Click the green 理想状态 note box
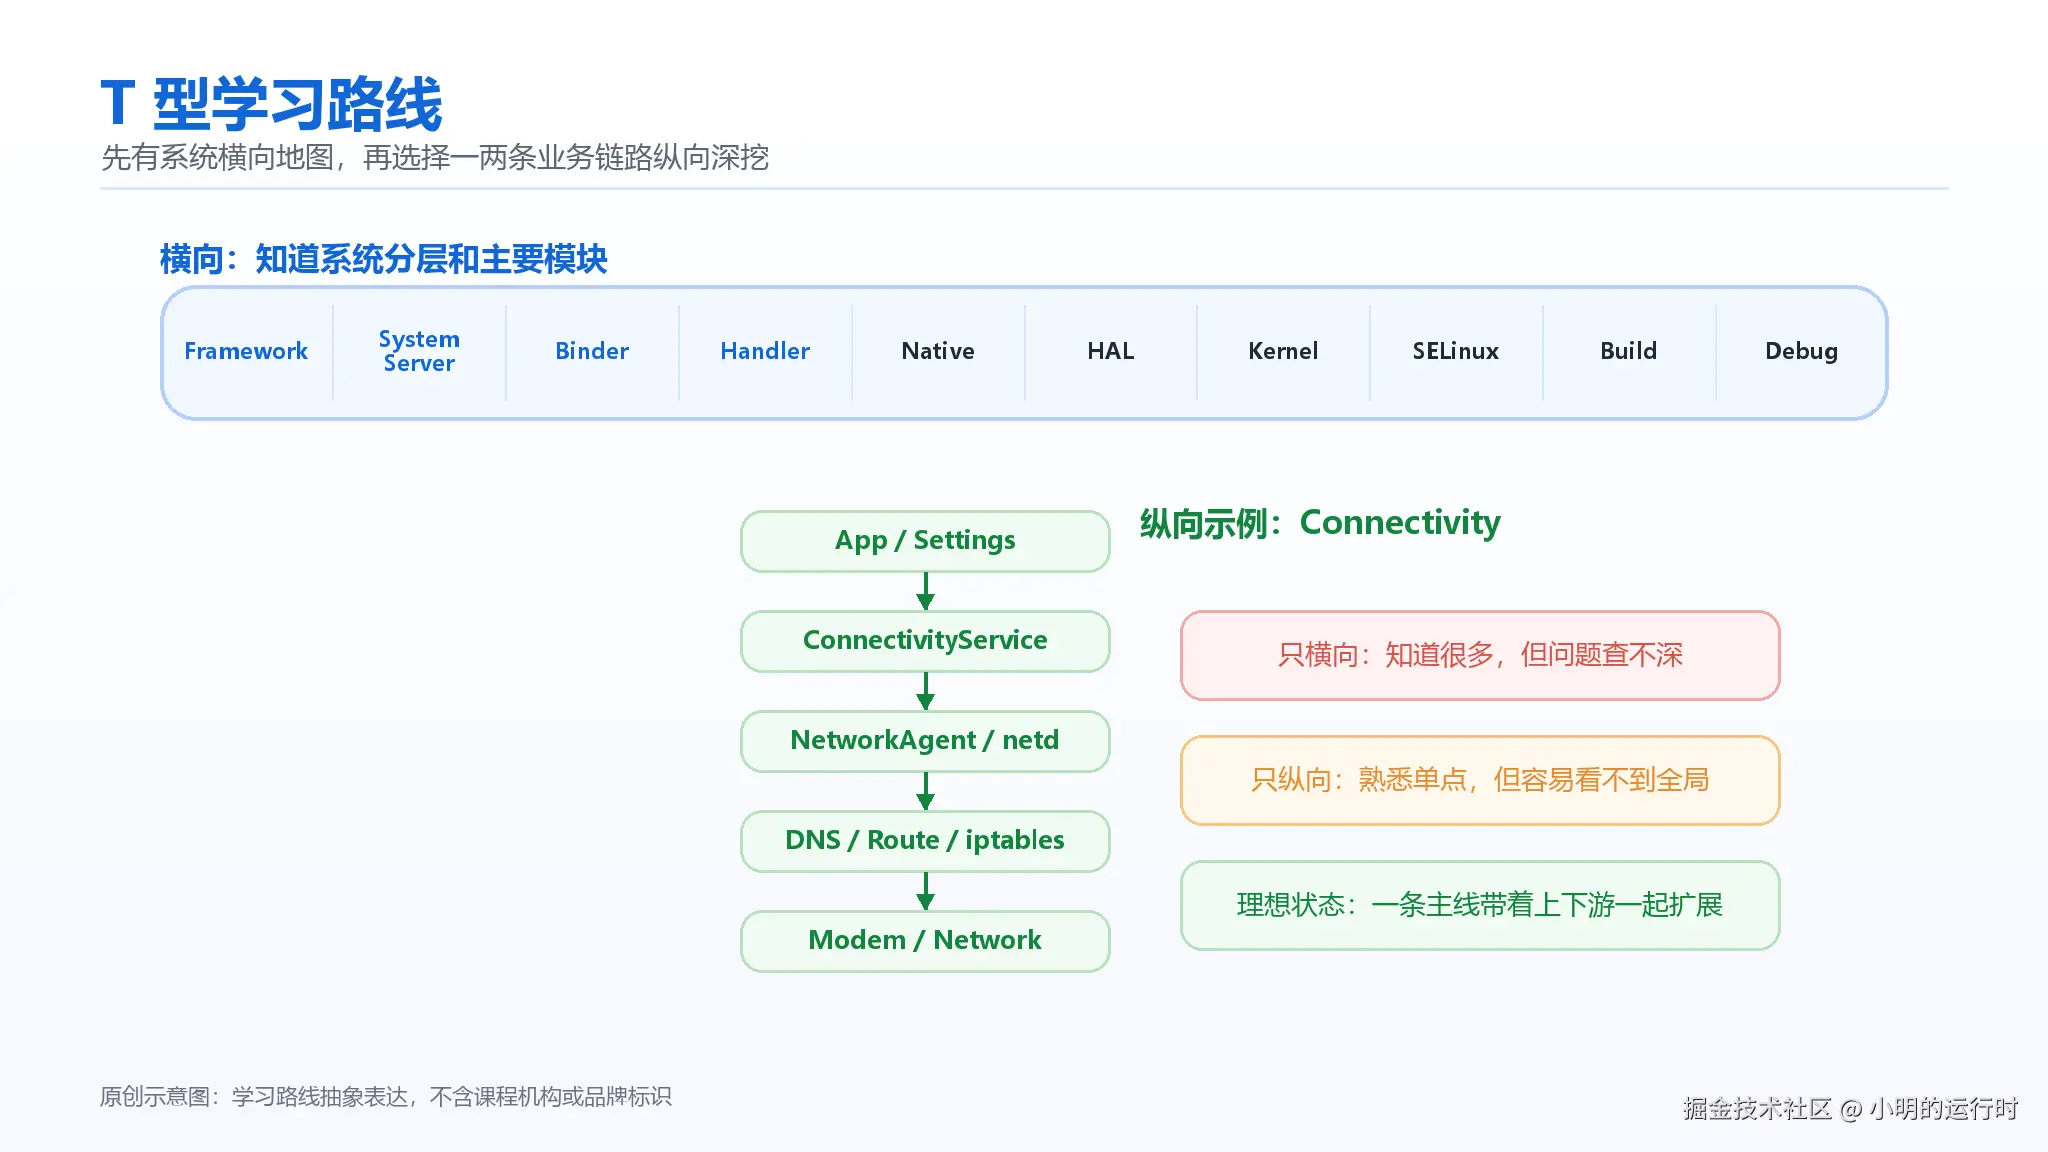Screen dimensions: 2048x1152 [x=1480, y=905]
